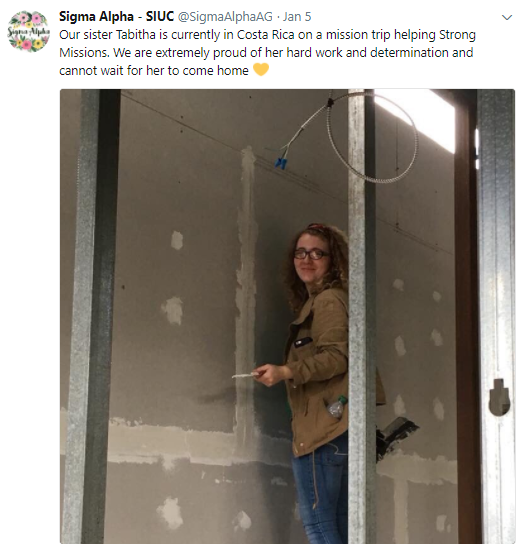Visit the @SigmaAlphaAG handle
The image size is (518, 544).
coord(225,17)
